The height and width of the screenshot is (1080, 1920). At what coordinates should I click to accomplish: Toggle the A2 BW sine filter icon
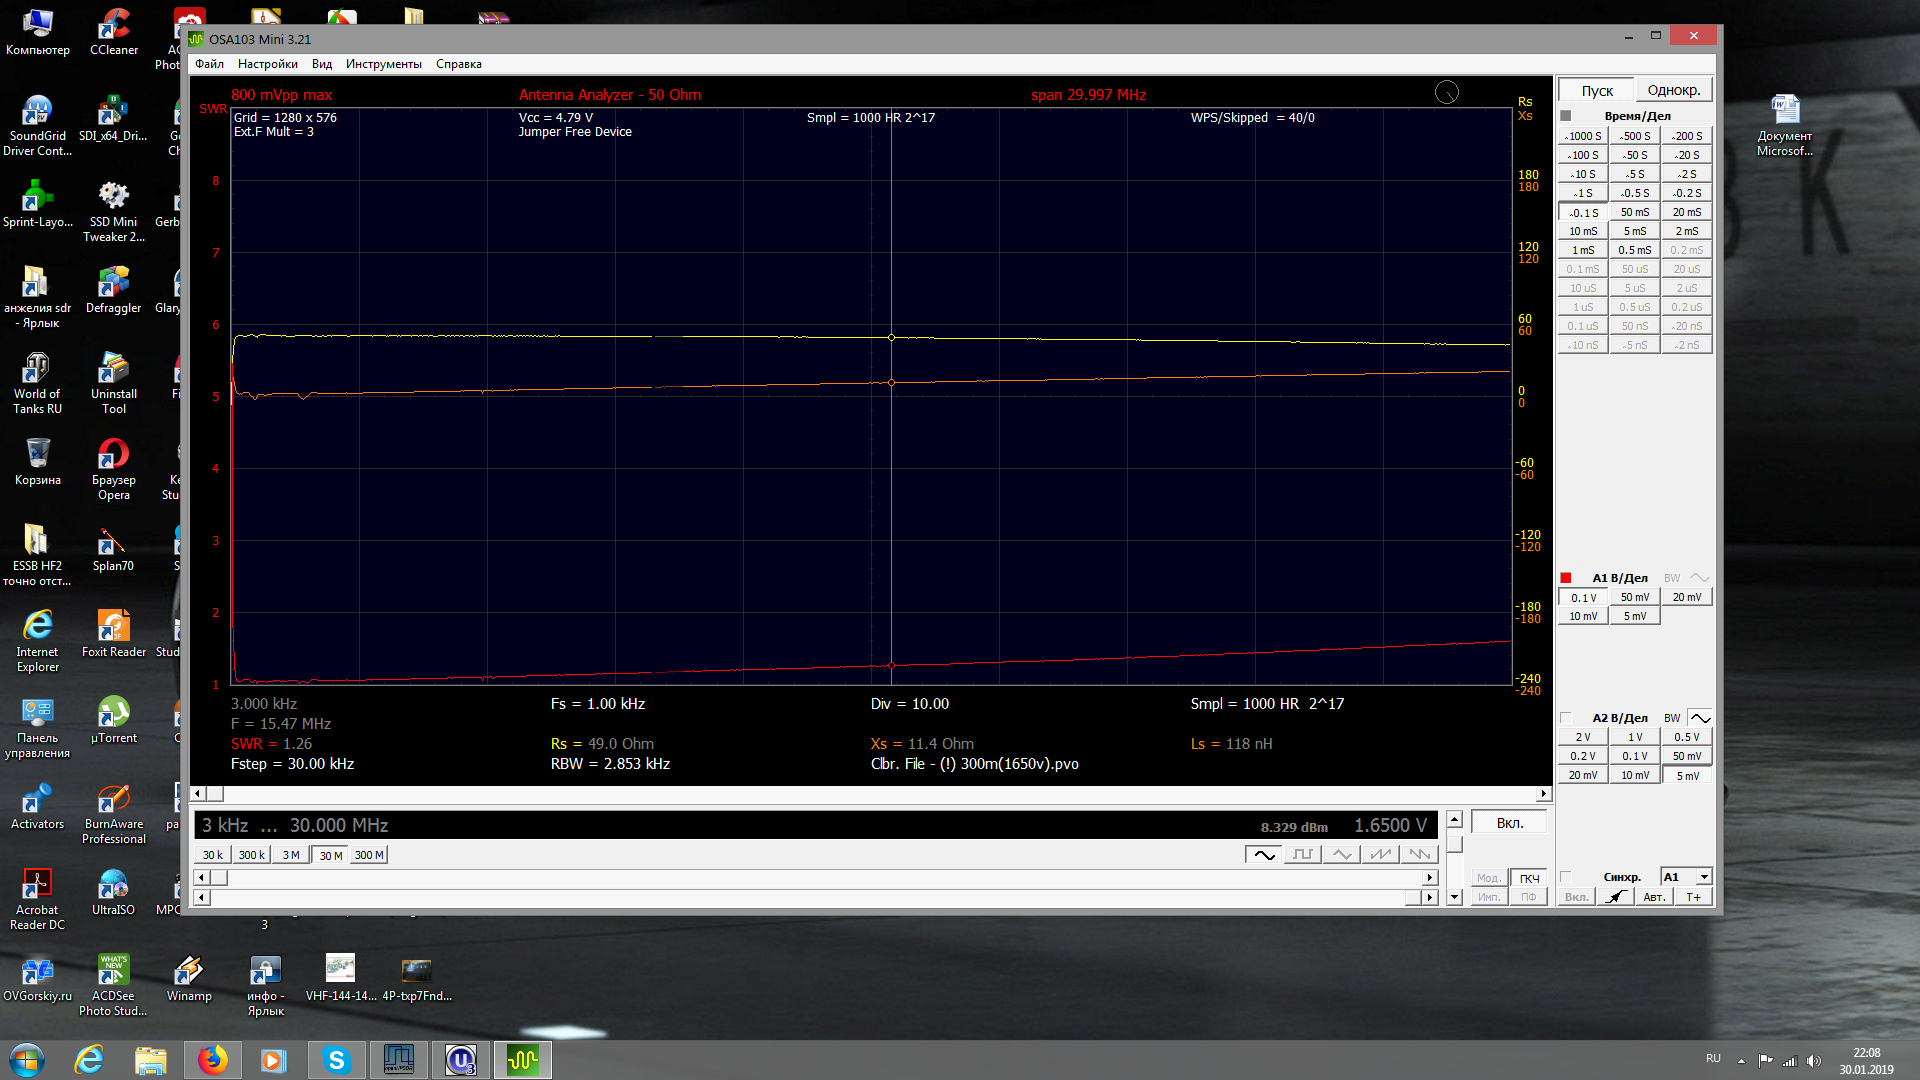coord(1700,718)
